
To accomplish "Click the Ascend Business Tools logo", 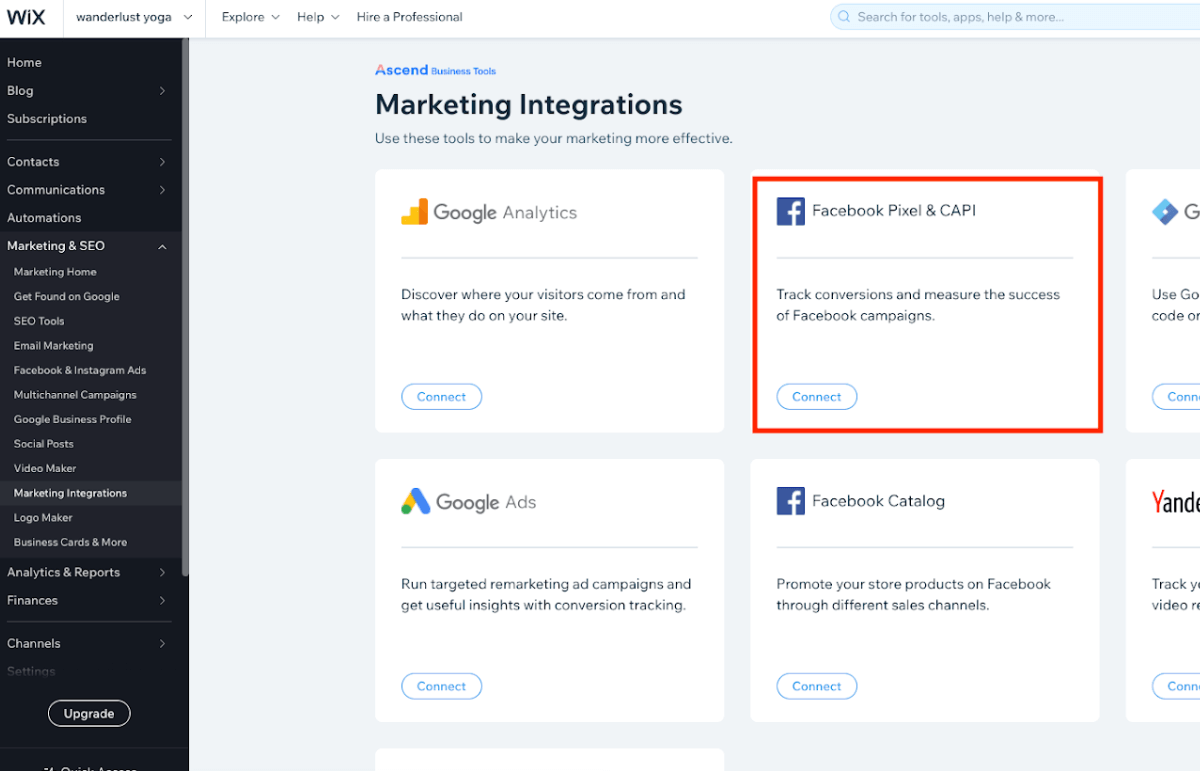I will pyautogui.click(x=435, y=69).
